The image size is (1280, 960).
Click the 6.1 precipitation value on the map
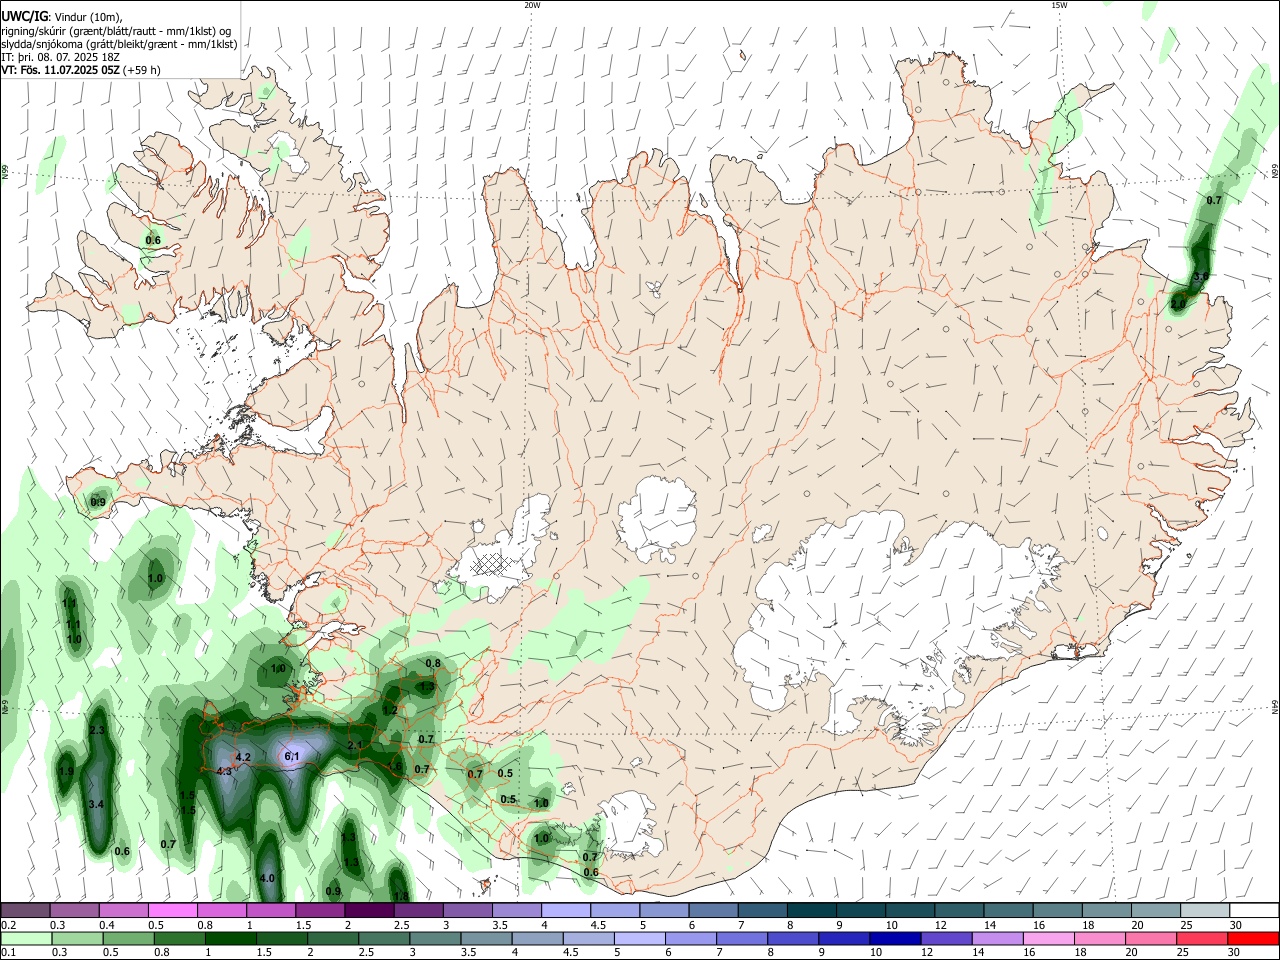click(x=293, y=757)
